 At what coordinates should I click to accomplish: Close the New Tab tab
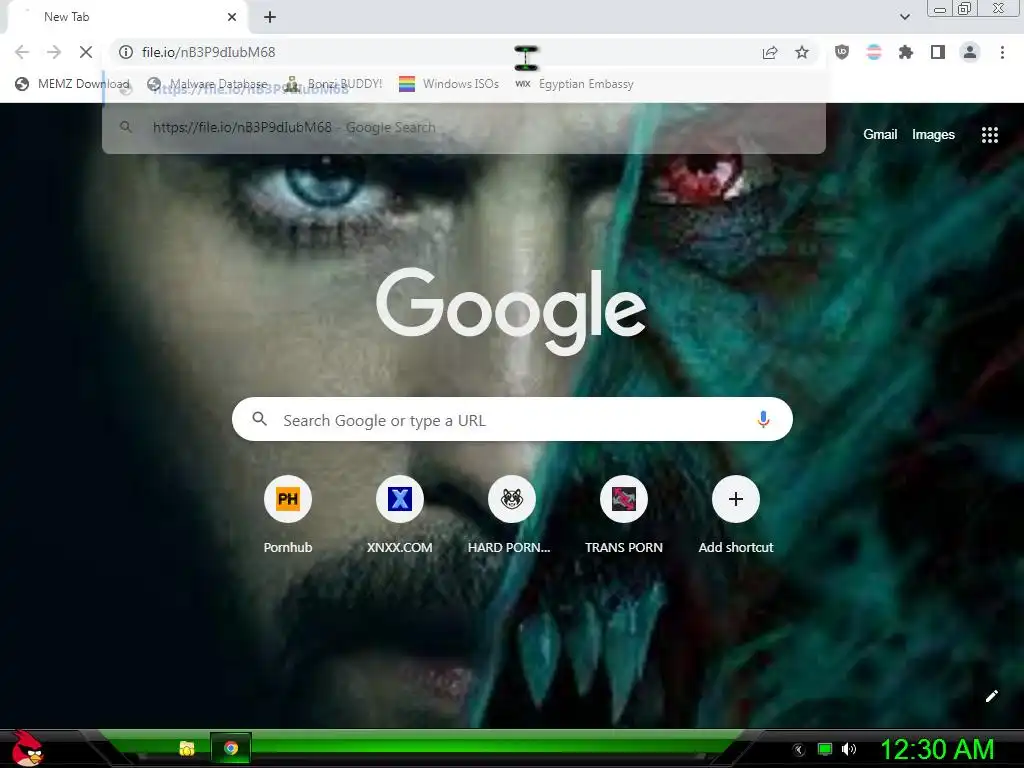click(232, 17)
